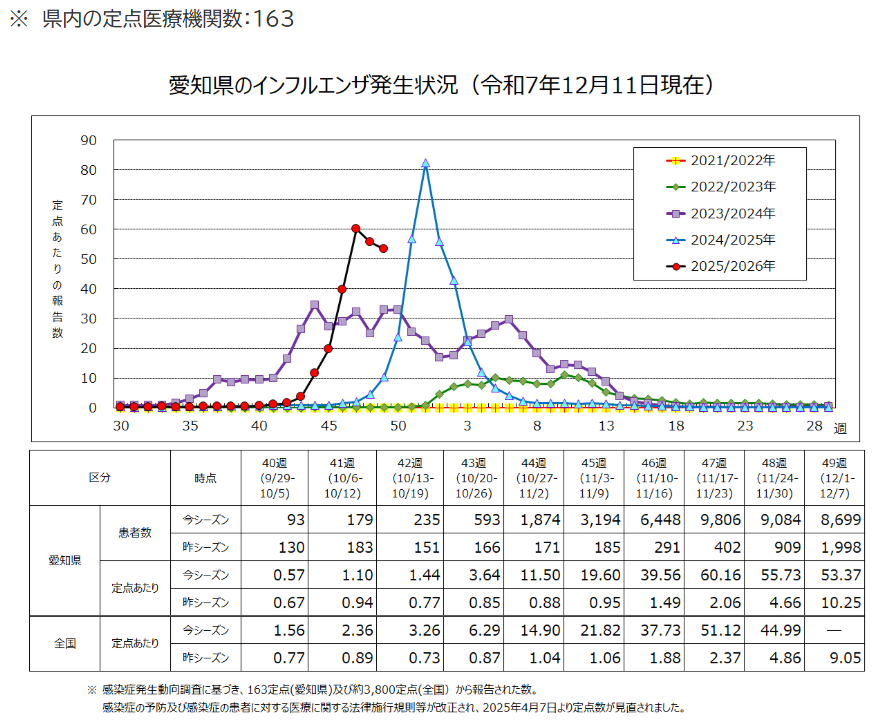Viewport: 883px width, 721px height.
Task: Click the 8,699 patient count cell
Action: [826, 519]
